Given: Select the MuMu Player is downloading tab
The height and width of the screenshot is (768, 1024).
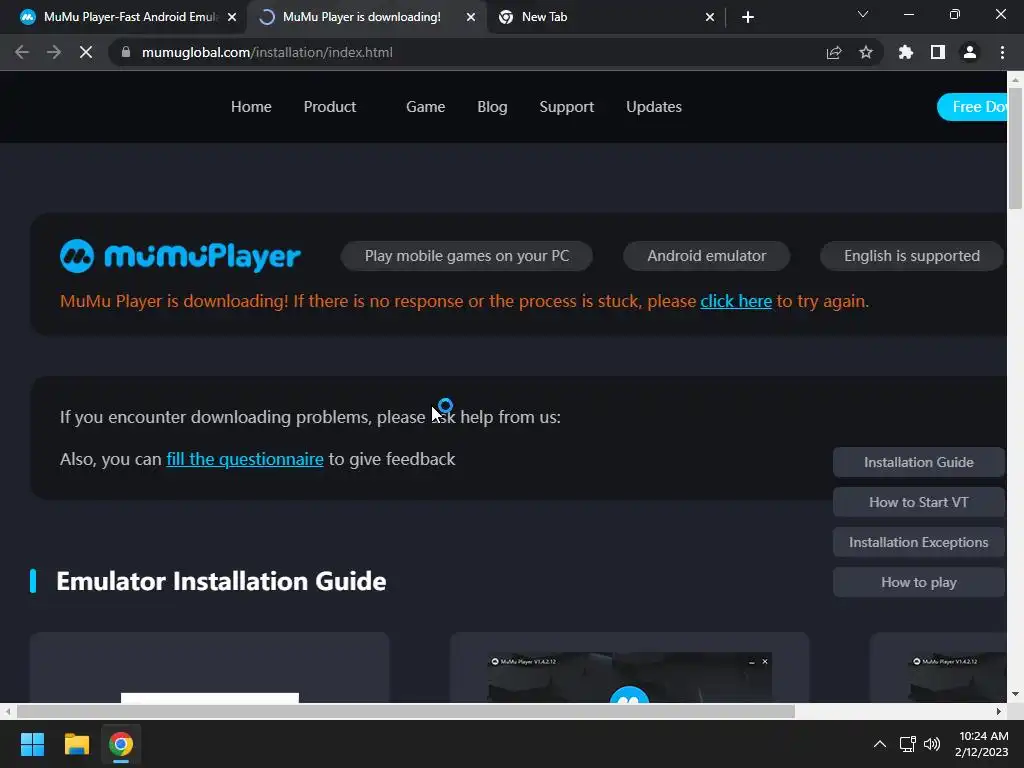Looking at the screenshot, I should click(x=366, y=17).
